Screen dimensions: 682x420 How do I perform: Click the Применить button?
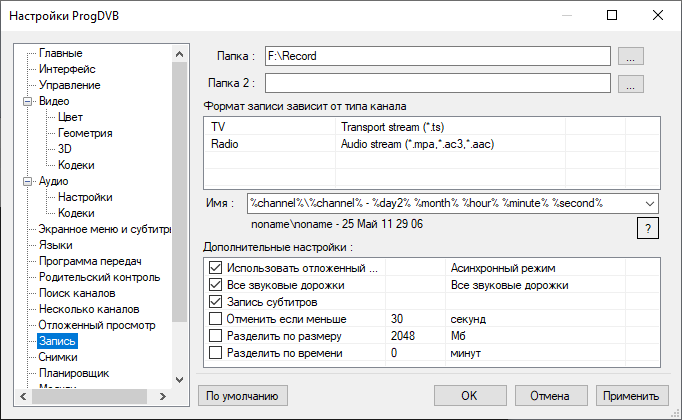point(632,395)
